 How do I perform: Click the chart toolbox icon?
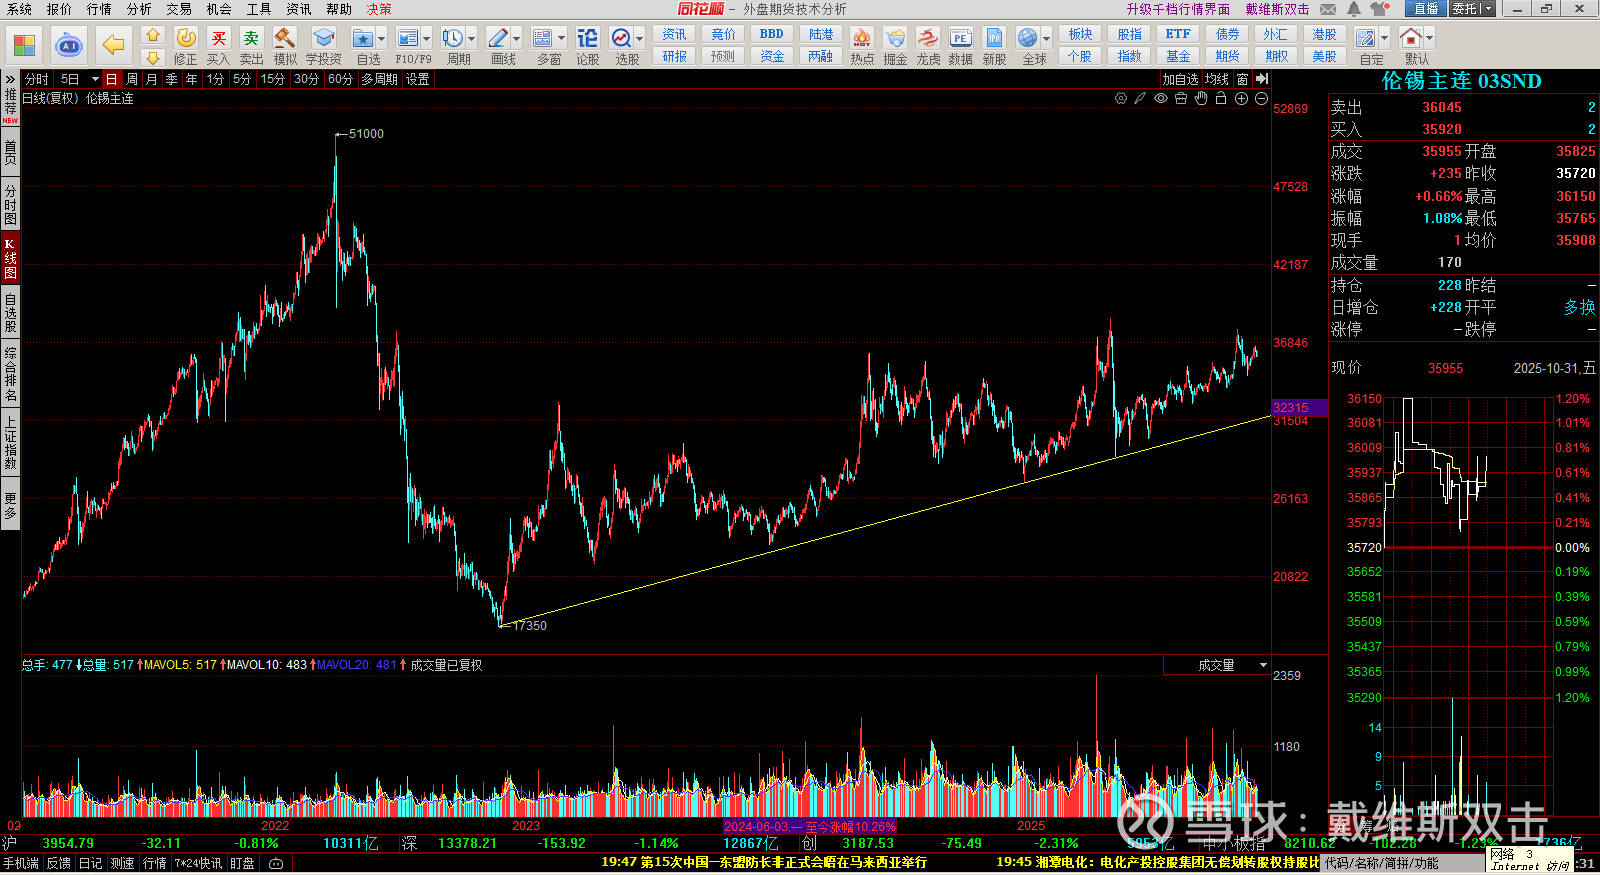(x=1181, y=98)
